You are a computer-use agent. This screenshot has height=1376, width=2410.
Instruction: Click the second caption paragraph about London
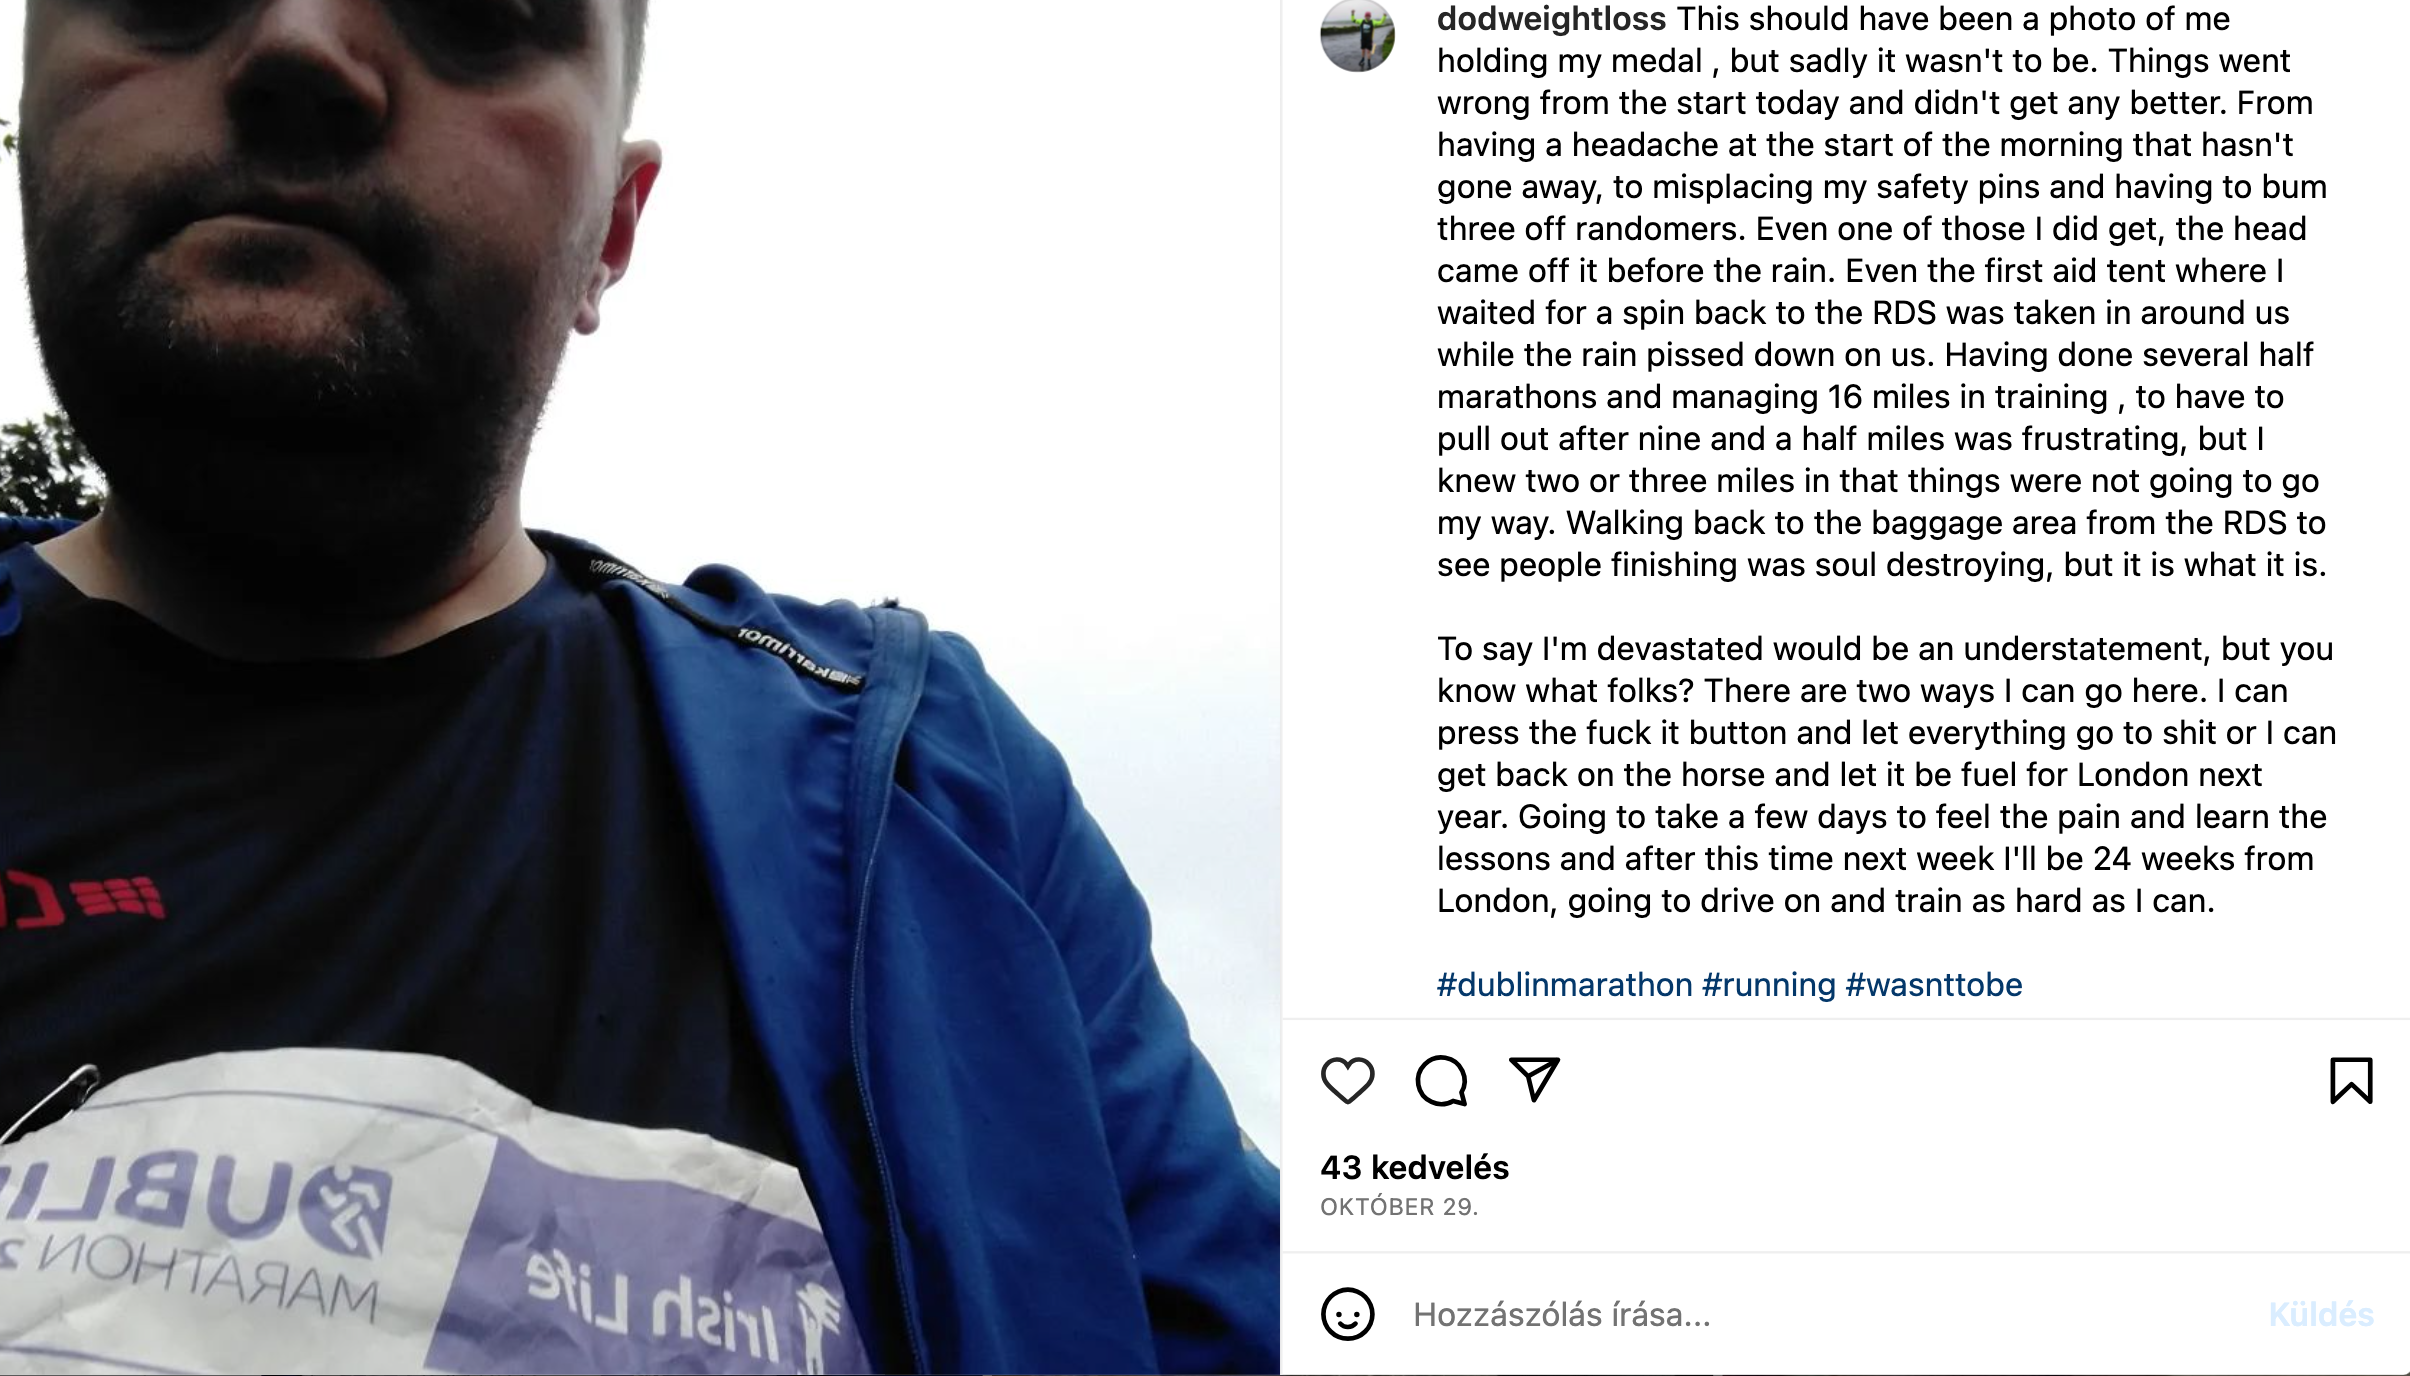[1886, 775]
